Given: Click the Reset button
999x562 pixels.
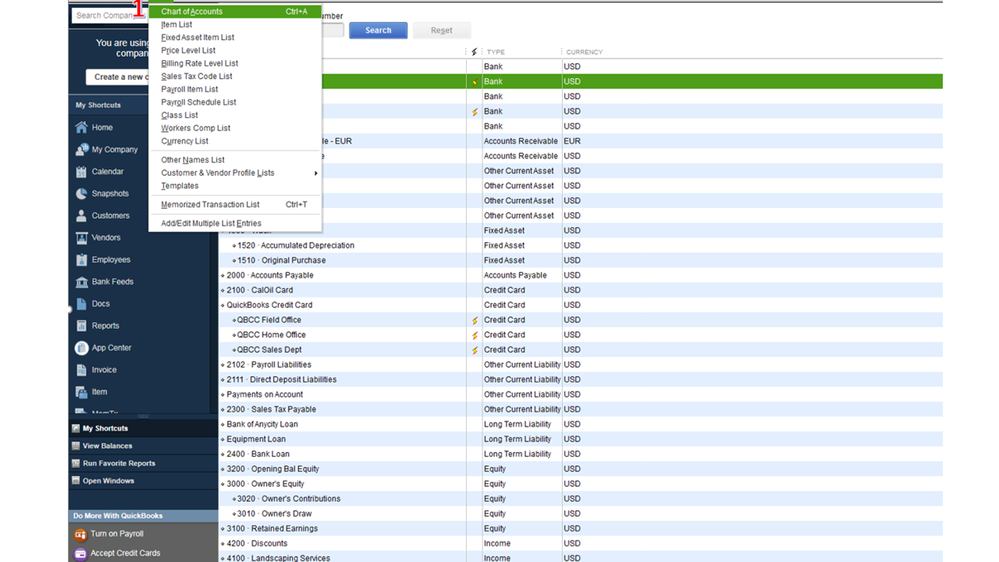Looking at the screenshot, I should (x=442, y=30).
